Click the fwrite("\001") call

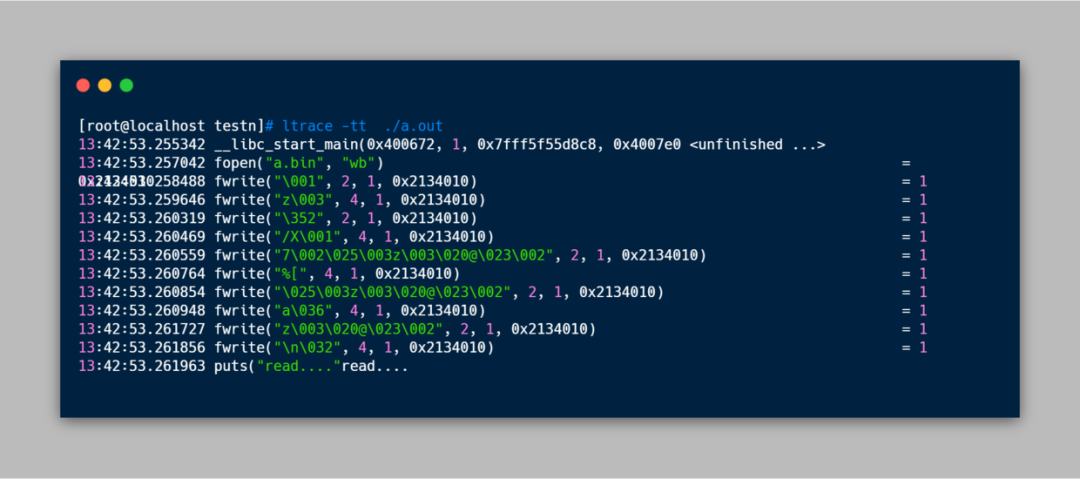[x=345, y=182]
